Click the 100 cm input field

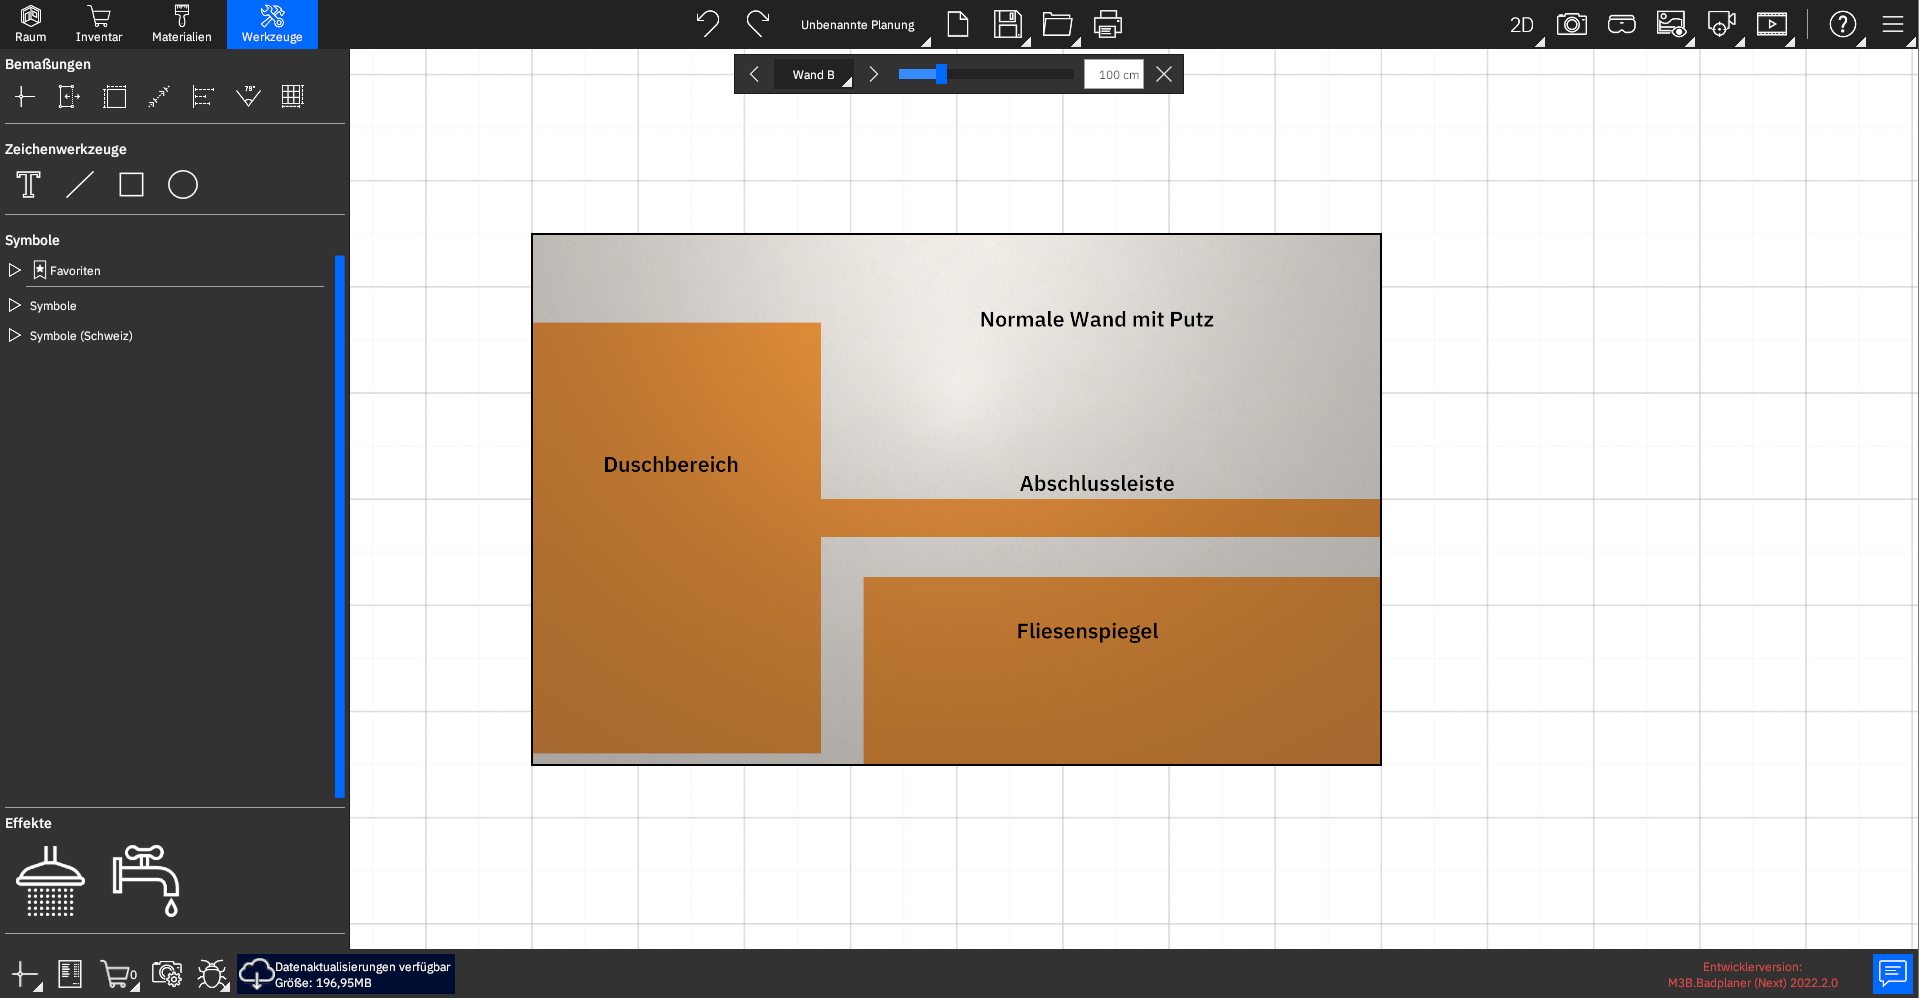pos(1114,74)
